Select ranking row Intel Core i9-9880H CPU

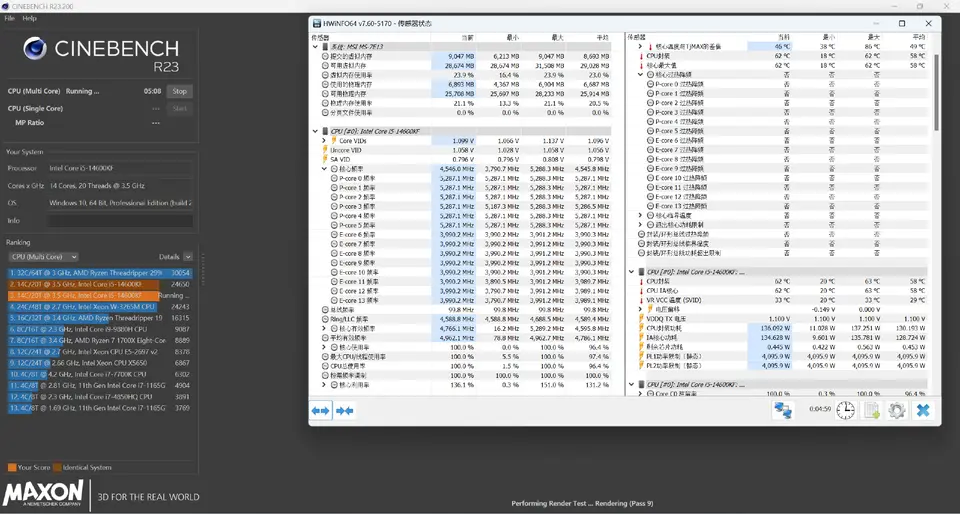(x=100, y=329)
